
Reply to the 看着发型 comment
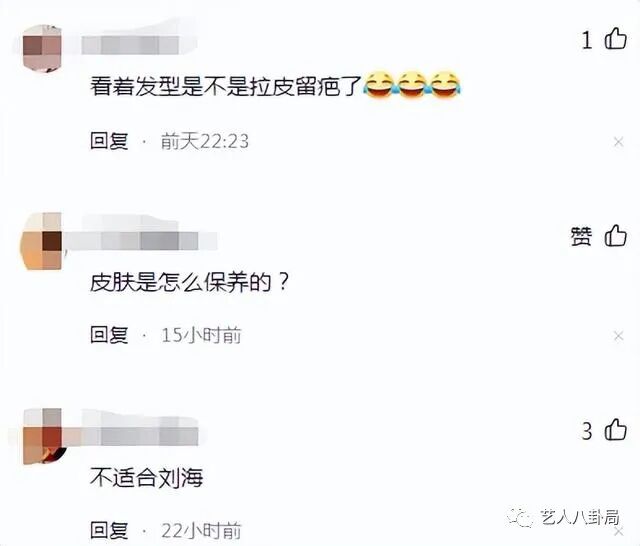coord(109,141)
